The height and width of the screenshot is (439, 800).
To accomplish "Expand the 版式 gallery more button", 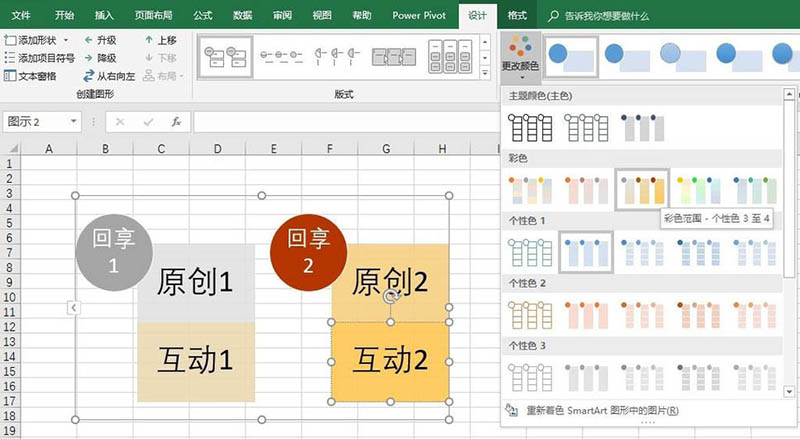I will [485, 73].
